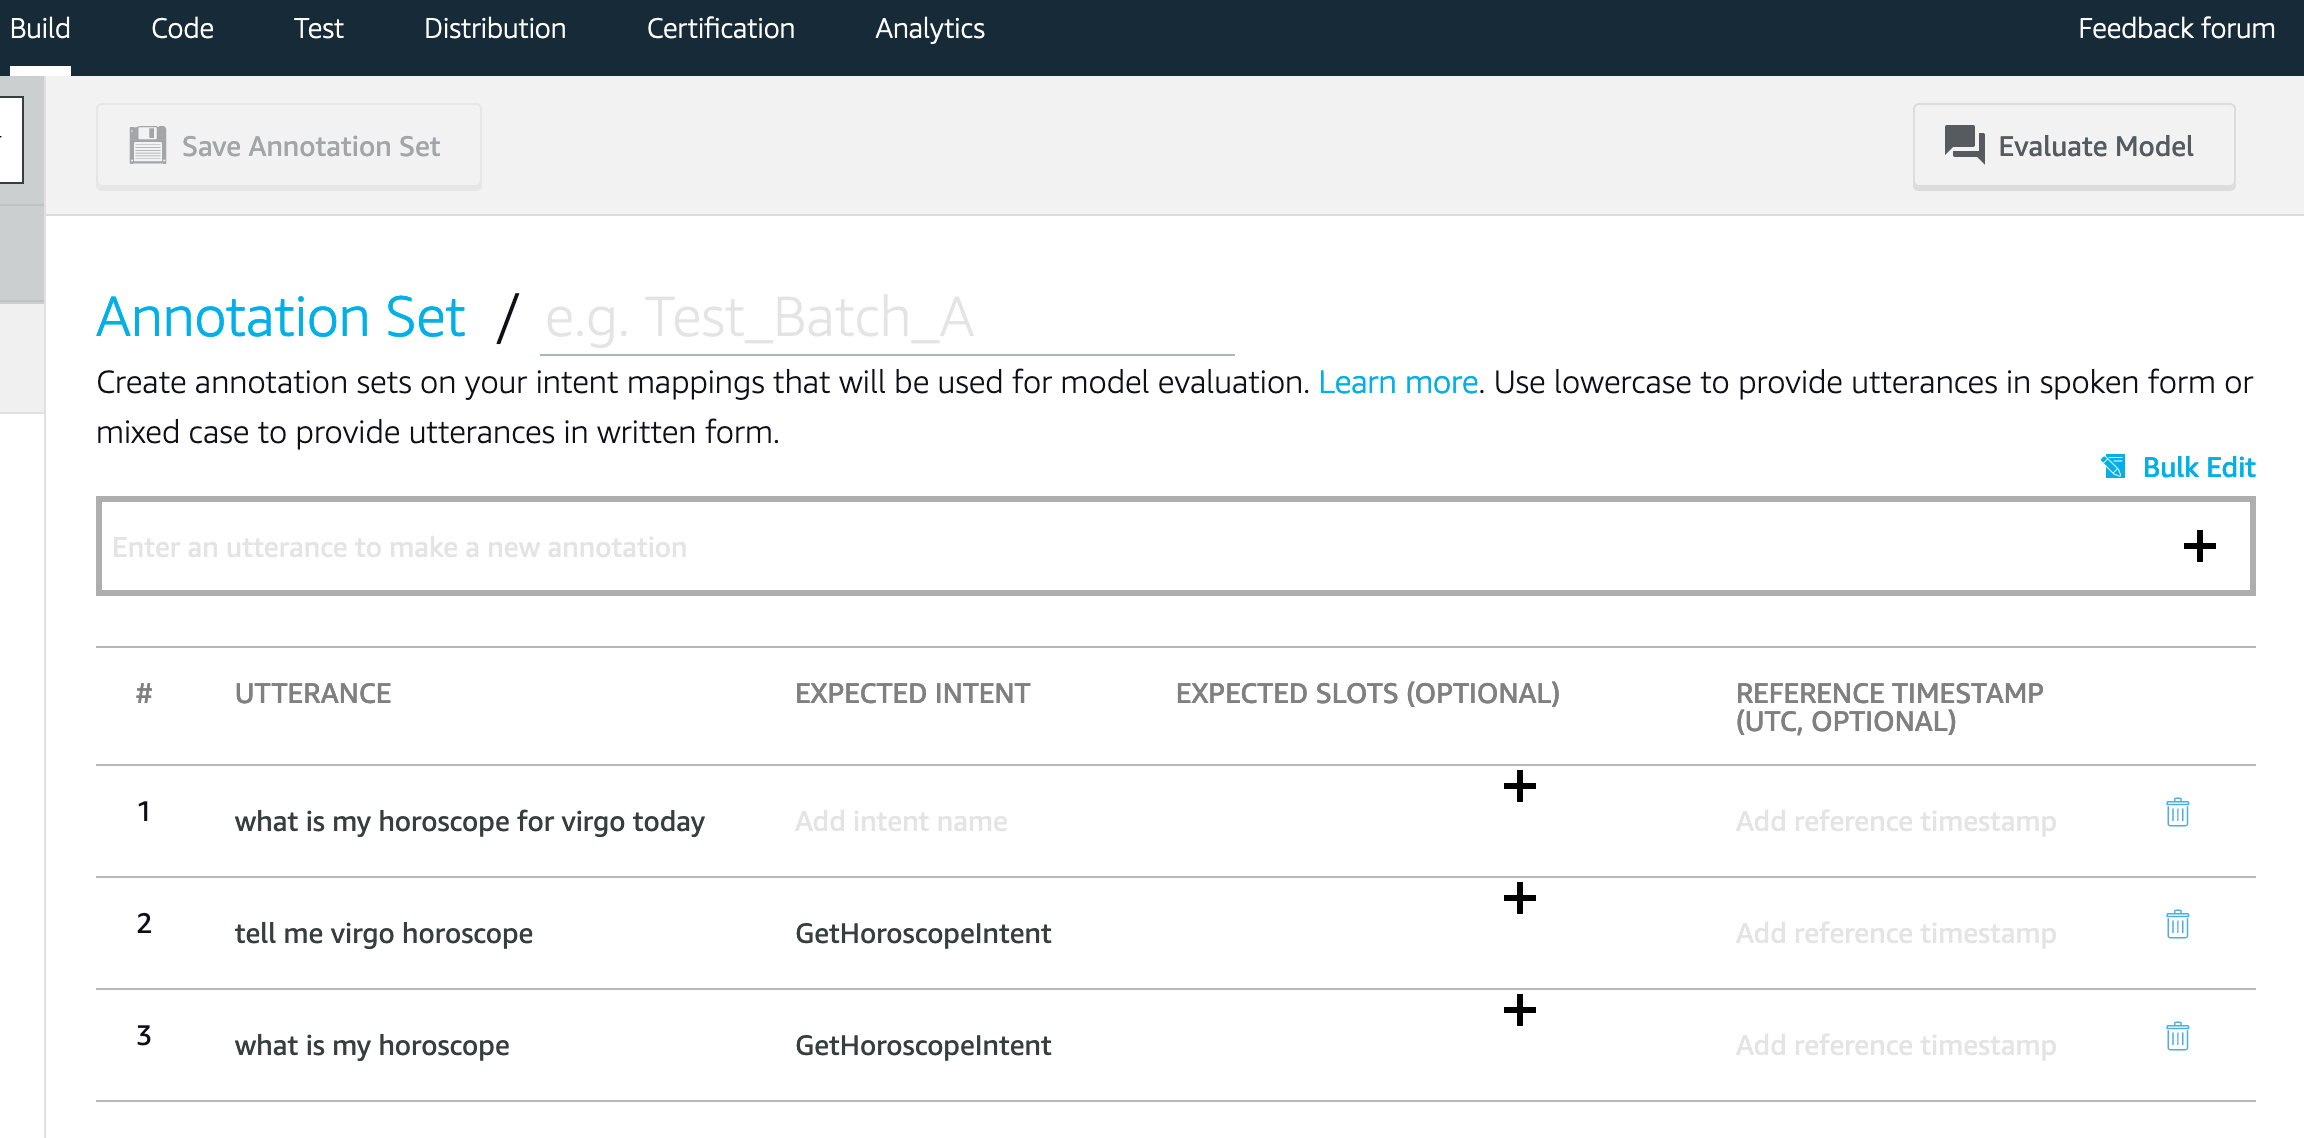Viewport: 2304px width, 1138px height.
Task: Open the Learn more link
Action: click(1399, 382)
